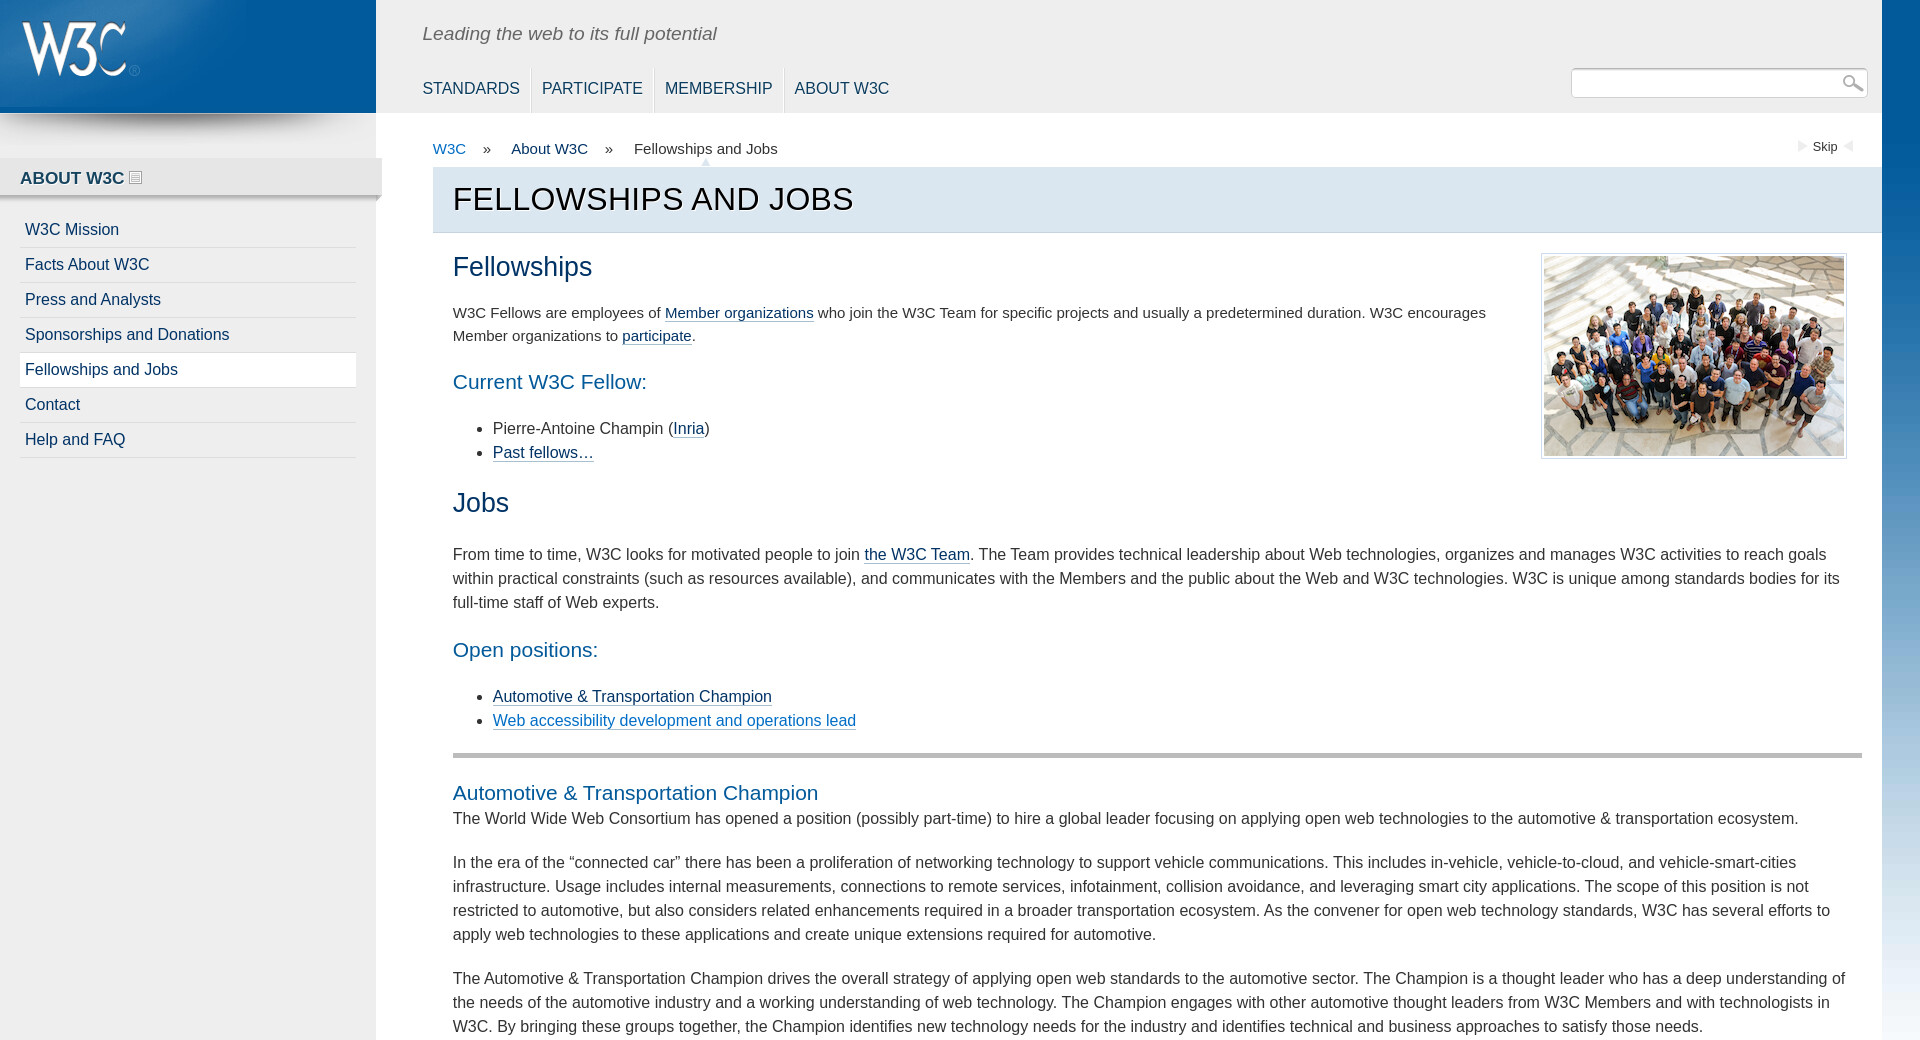Open Help and FAQ sidebar link

point(75,440)
